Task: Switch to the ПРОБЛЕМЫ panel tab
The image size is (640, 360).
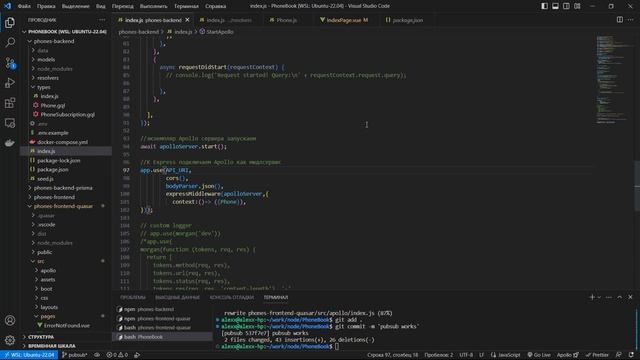Action: (x=133, y=297)
